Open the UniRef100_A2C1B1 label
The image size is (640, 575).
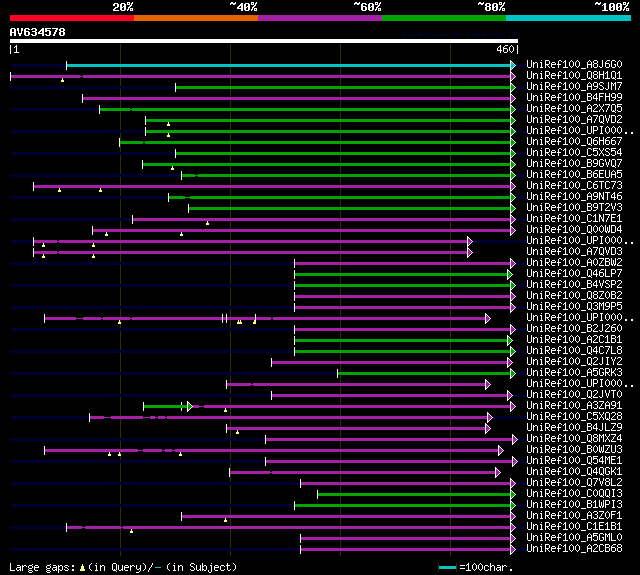574,340
